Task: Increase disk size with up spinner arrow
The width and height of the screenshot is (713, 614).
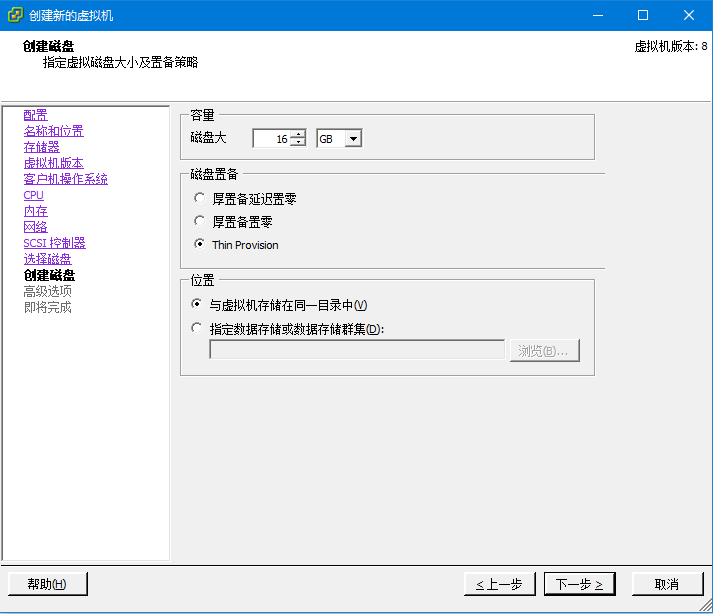Action: 298,134
